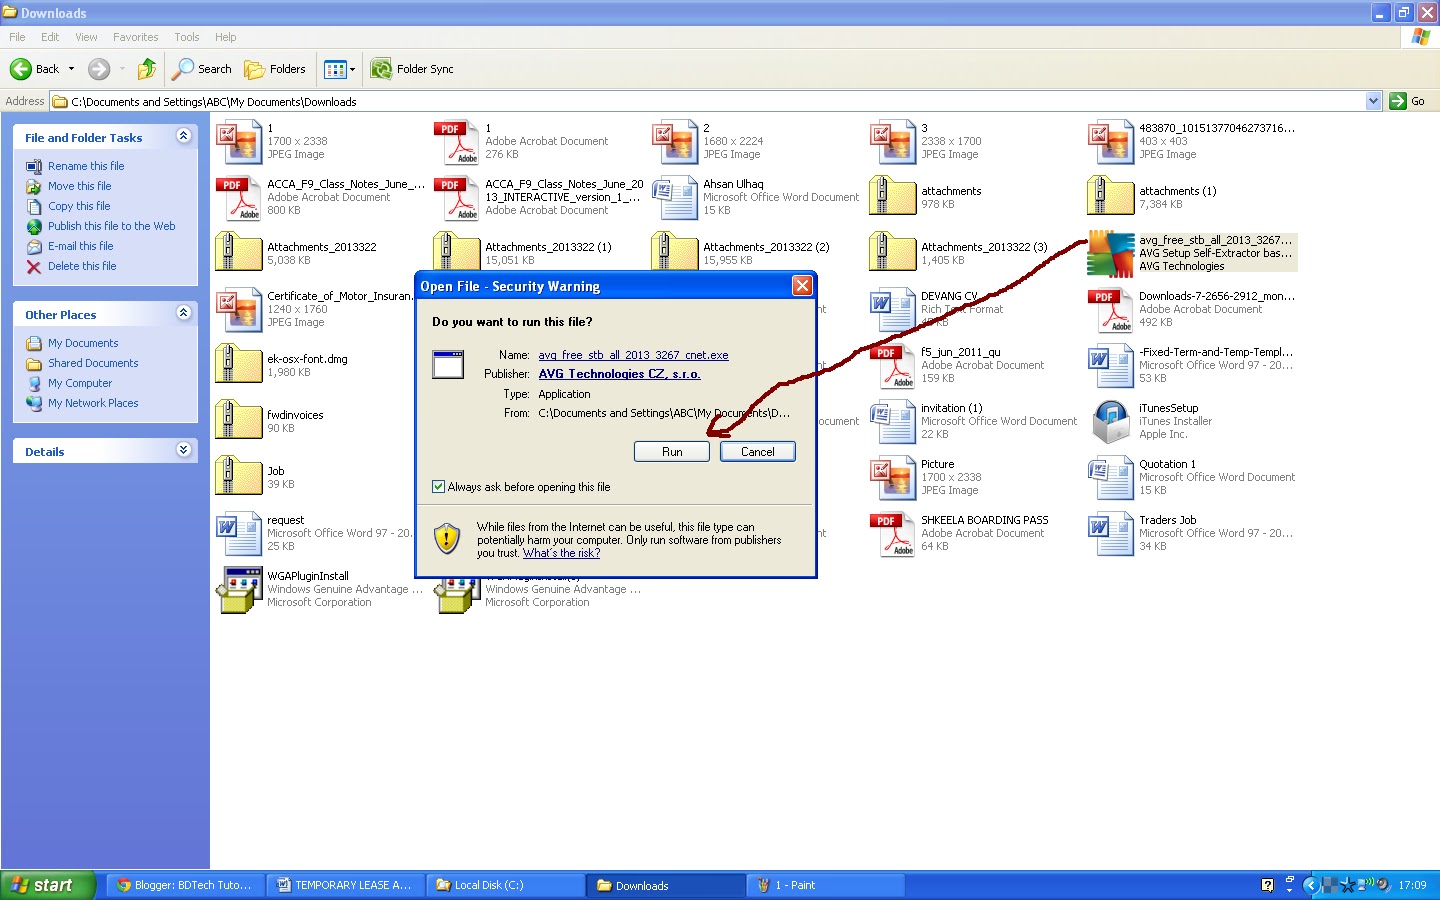Select the Job zip folder icon
This screenshot has height=900, width=1440.
coord(238,477)
